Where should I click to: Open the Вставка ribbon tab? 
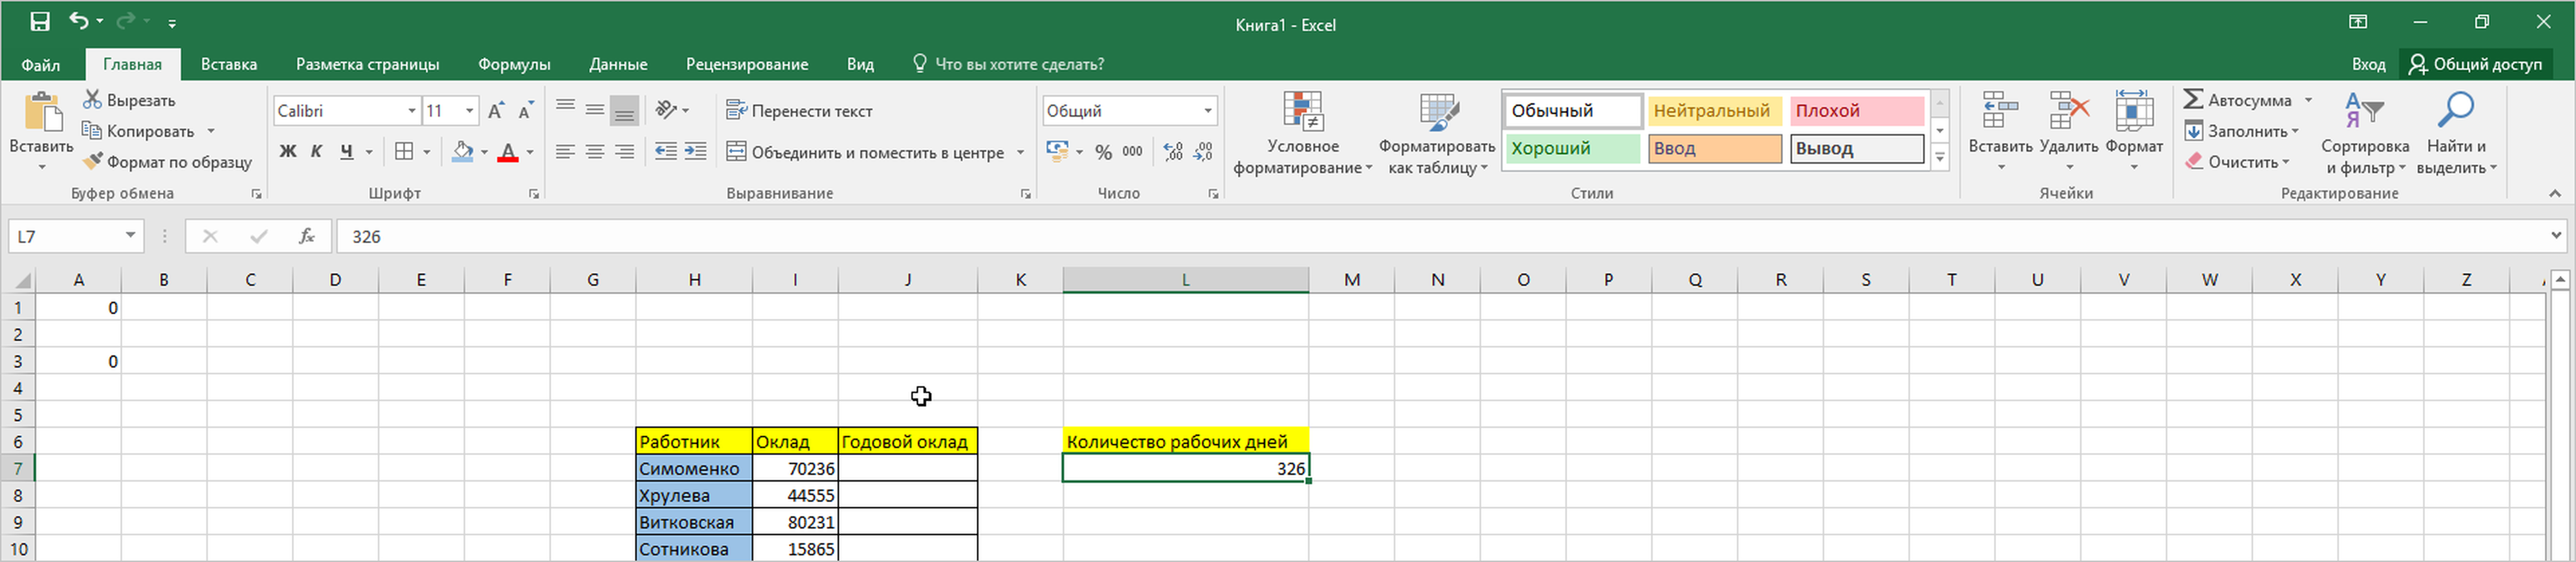229,64
